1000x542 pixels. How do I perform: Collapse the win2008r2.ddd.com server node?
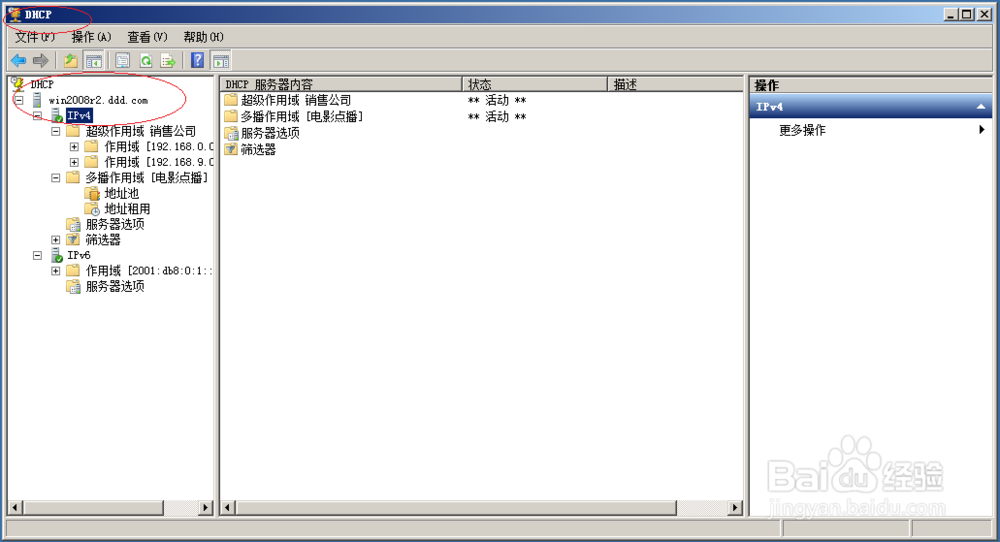pyautogui.click(x=19, y=100)
